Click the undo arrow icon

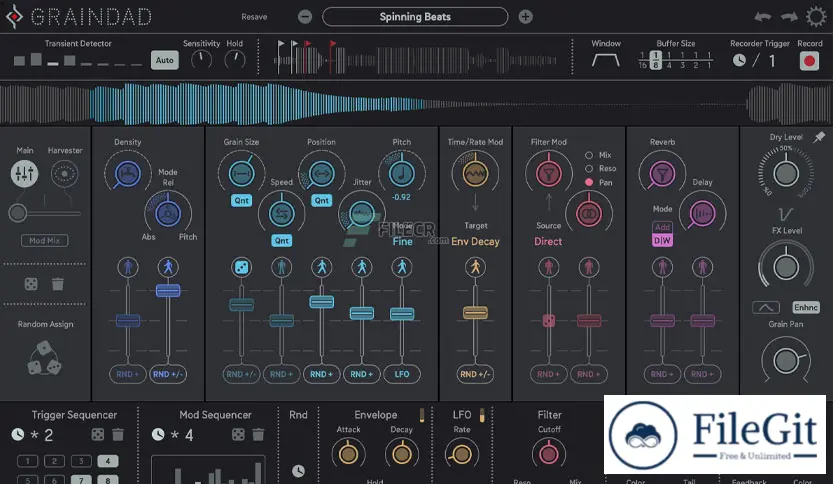click(762, 17)
